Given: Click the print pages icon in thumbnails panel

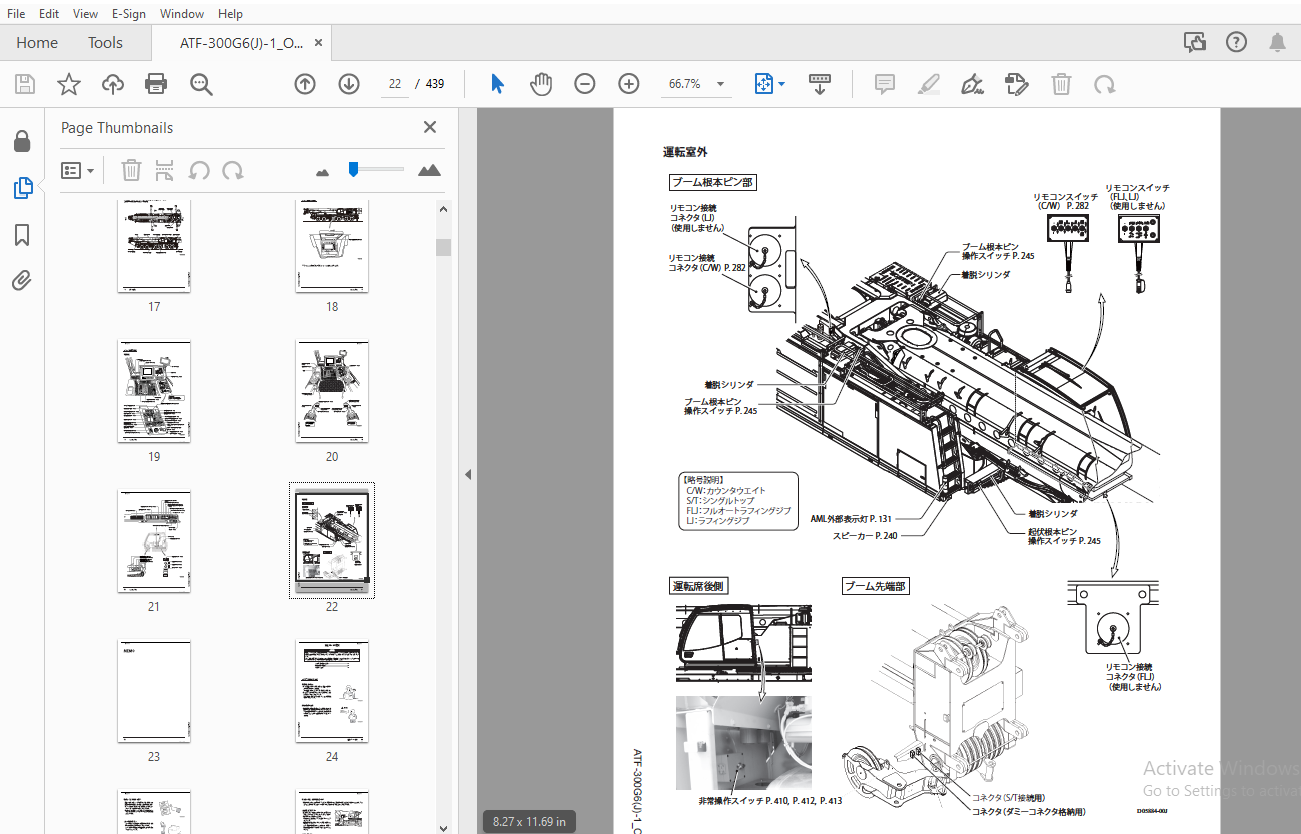Looking at the screenshot, I should (166, 170).
